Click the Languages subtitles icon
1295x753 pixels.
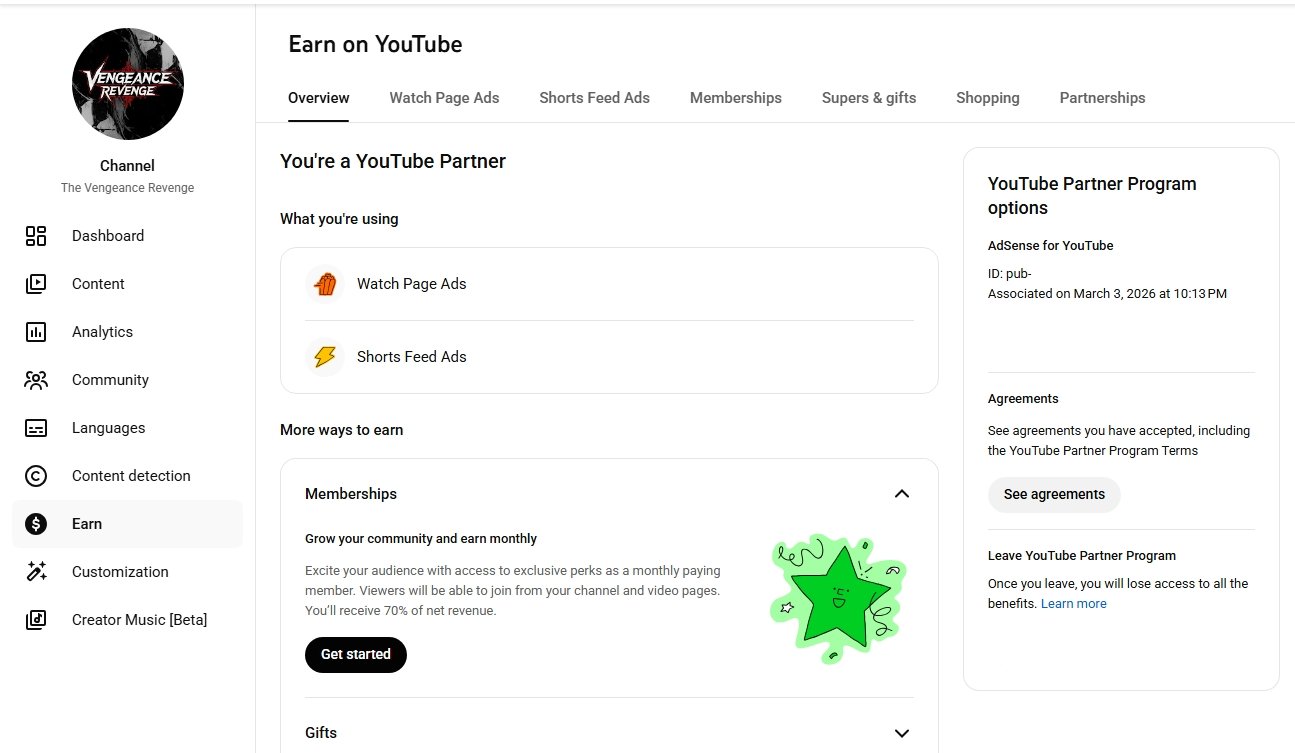36,428
